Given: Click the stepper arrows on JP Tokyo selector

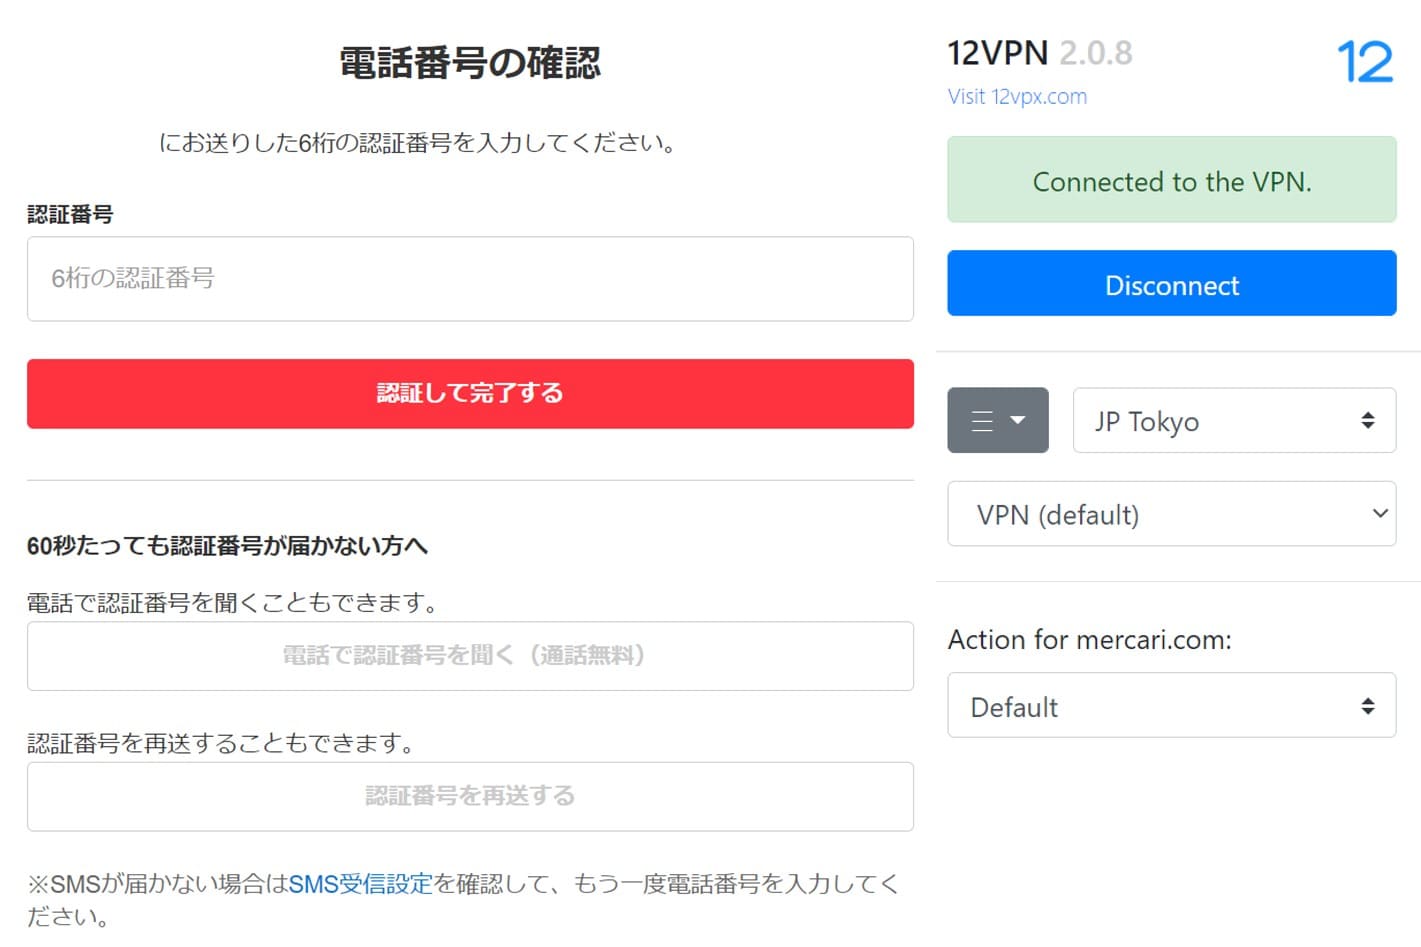Looking at the screenshot, I should click(1368, 420).
